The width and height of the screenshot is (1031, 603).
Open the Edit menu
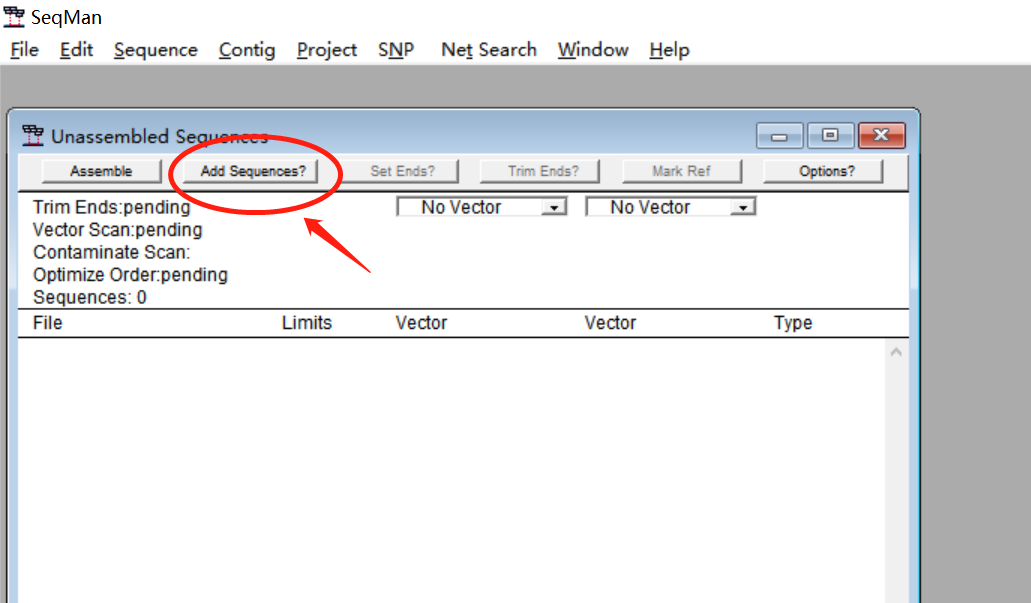76,50
